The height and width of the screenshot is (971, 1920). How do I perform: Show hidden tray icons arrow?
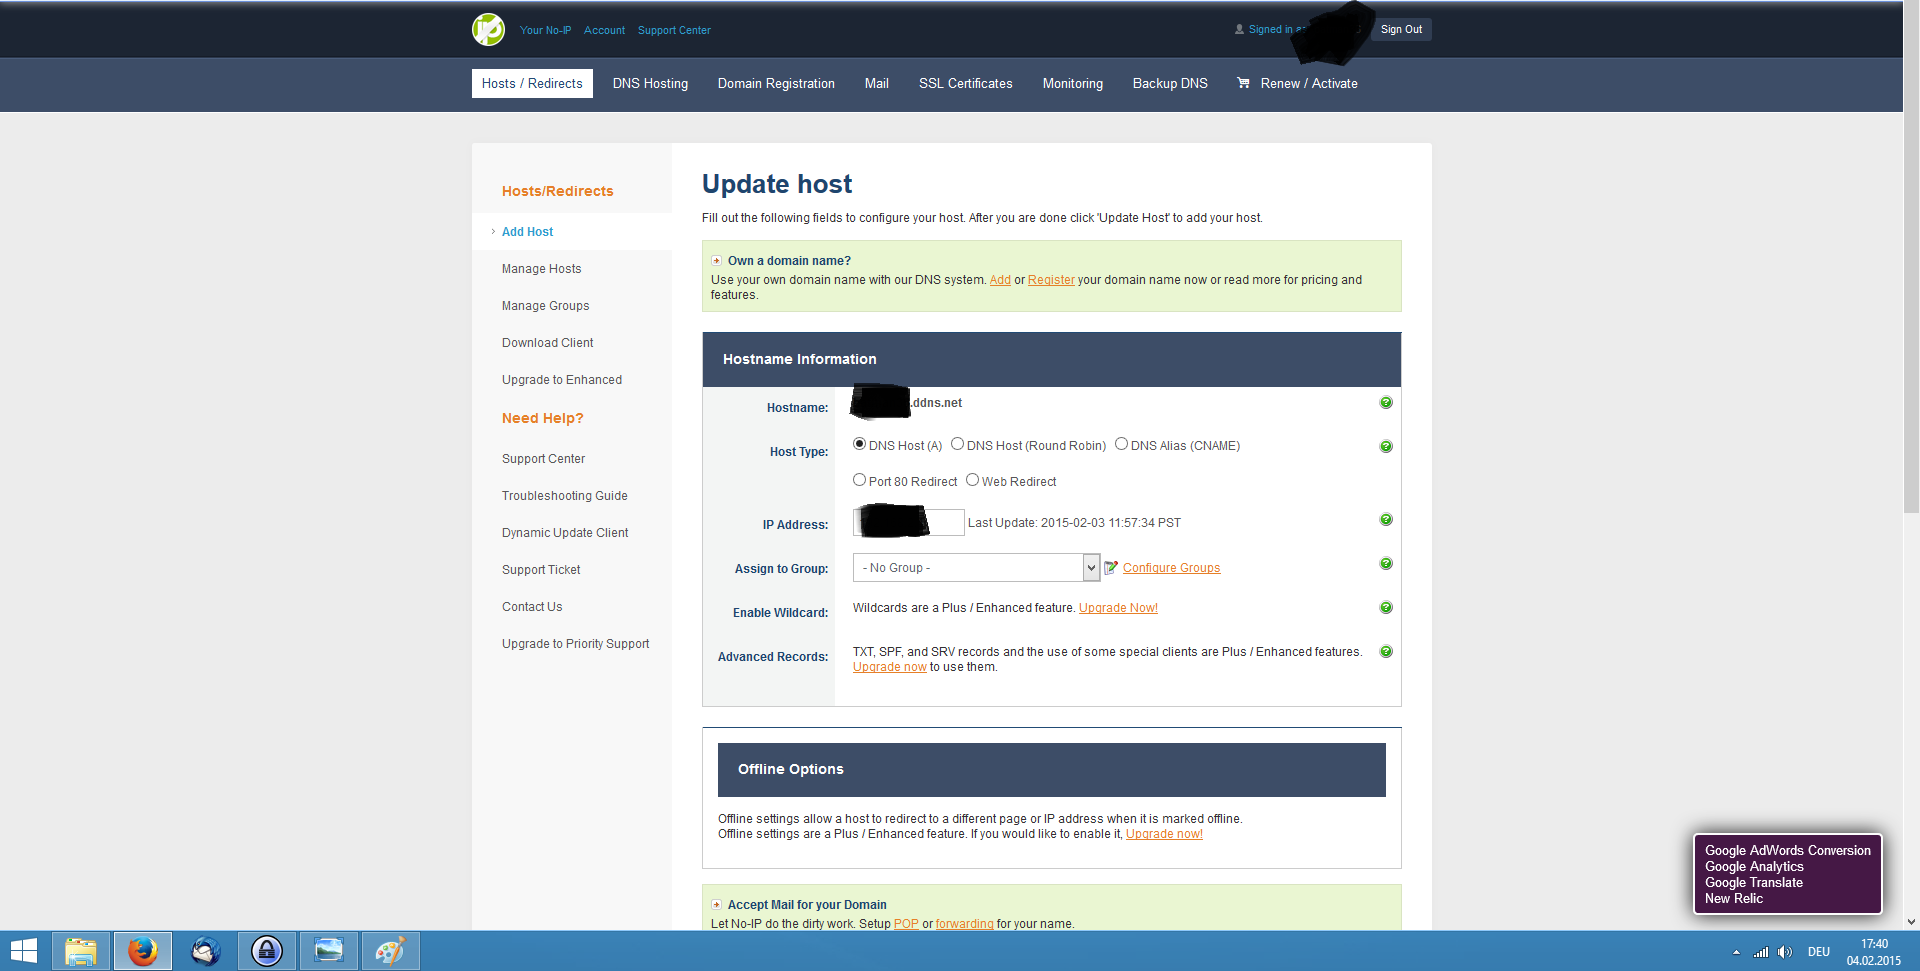[x=1736, y=952]
